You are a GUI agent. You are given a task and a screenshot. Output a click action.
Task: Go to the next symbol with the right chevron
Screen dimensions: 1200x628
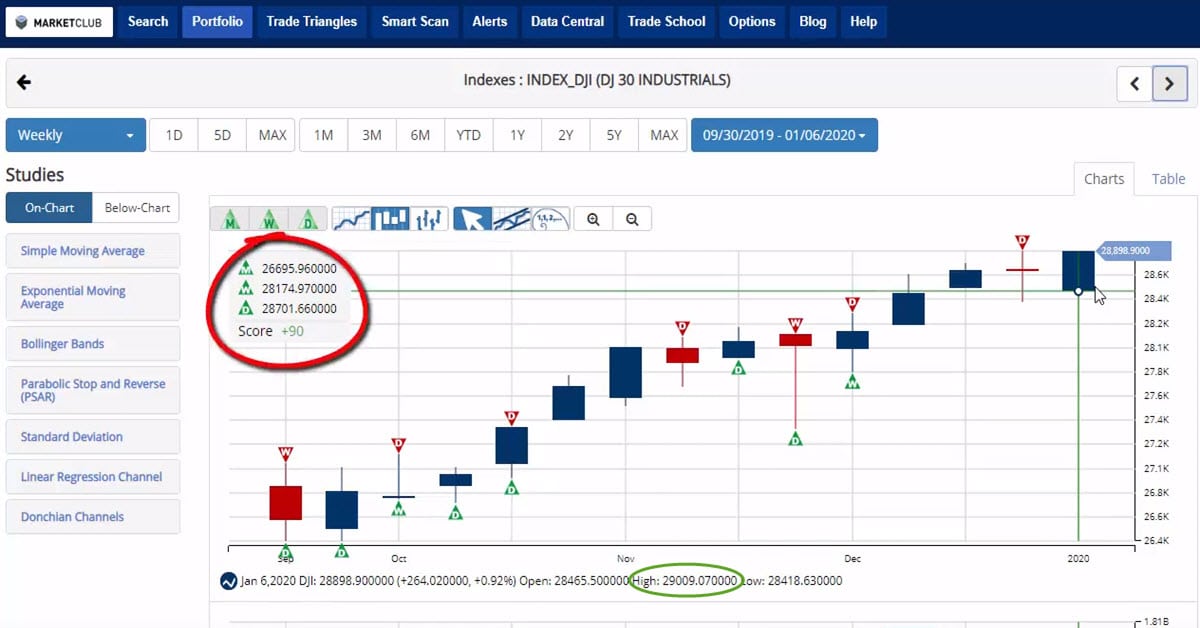pyautogui.click(x=1169, y=84)
